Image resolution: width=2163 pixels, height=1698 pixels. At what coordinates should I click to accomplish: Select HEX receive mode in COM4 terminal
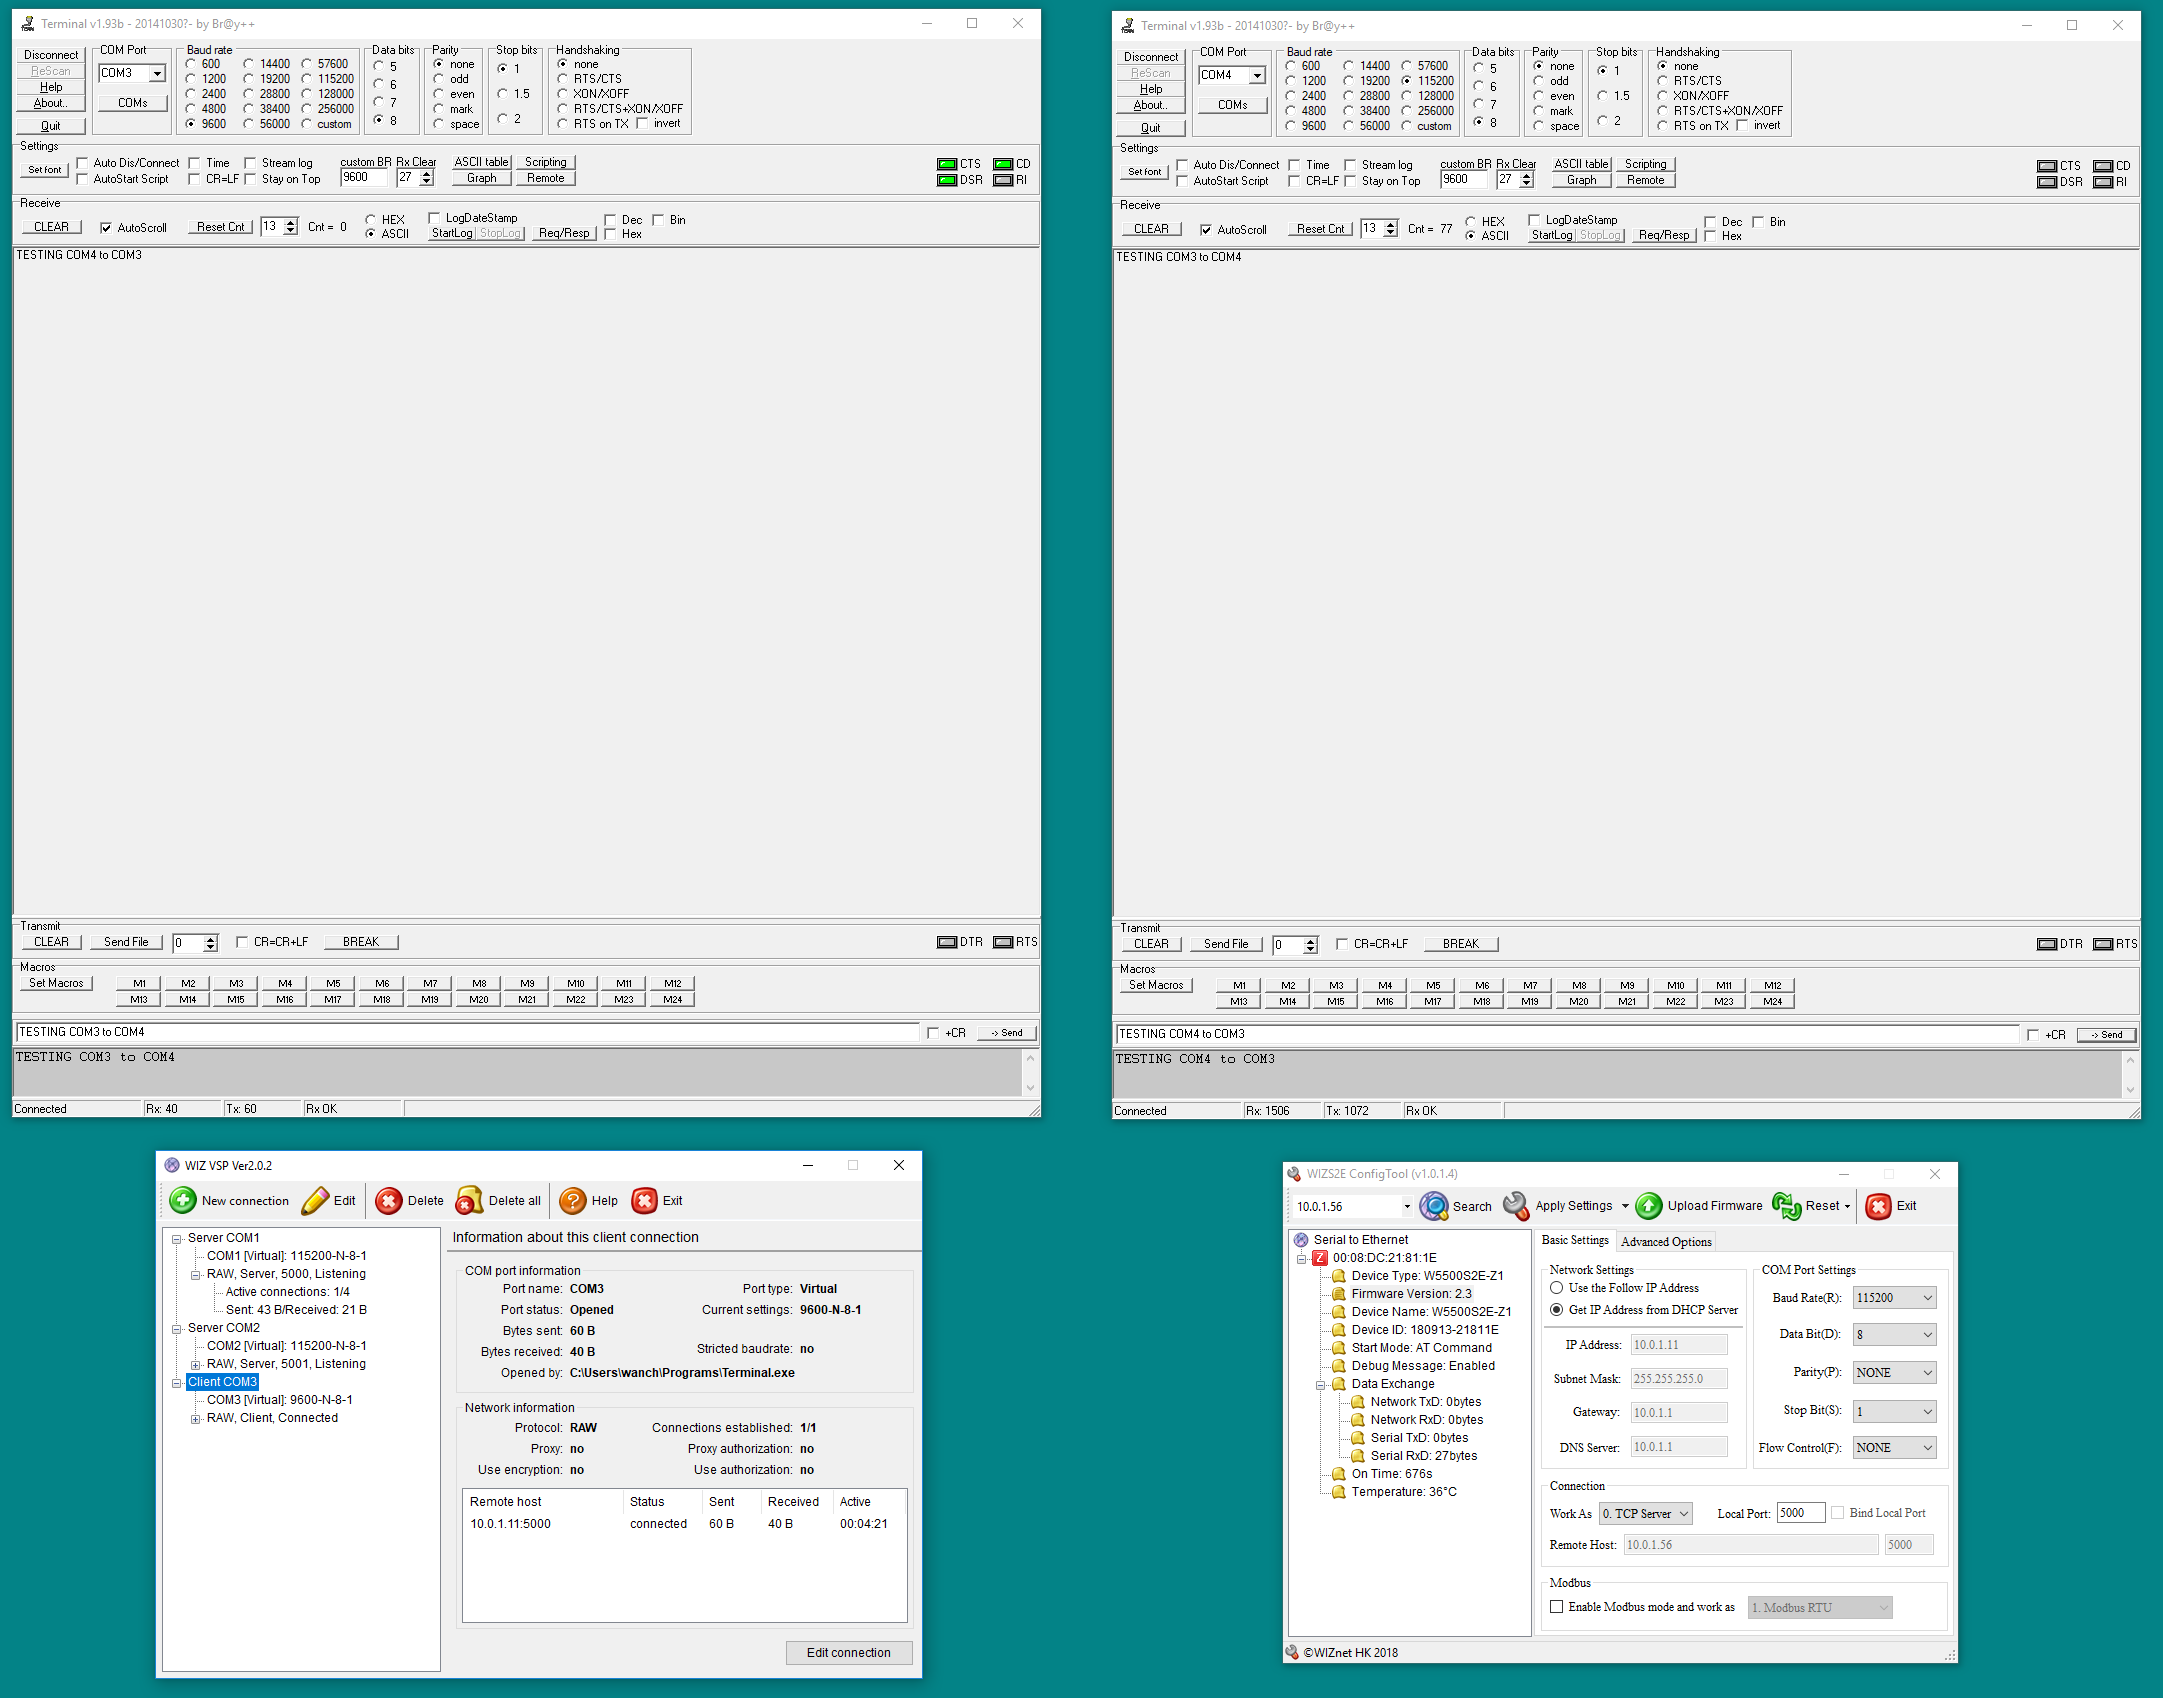(1471, 221)
